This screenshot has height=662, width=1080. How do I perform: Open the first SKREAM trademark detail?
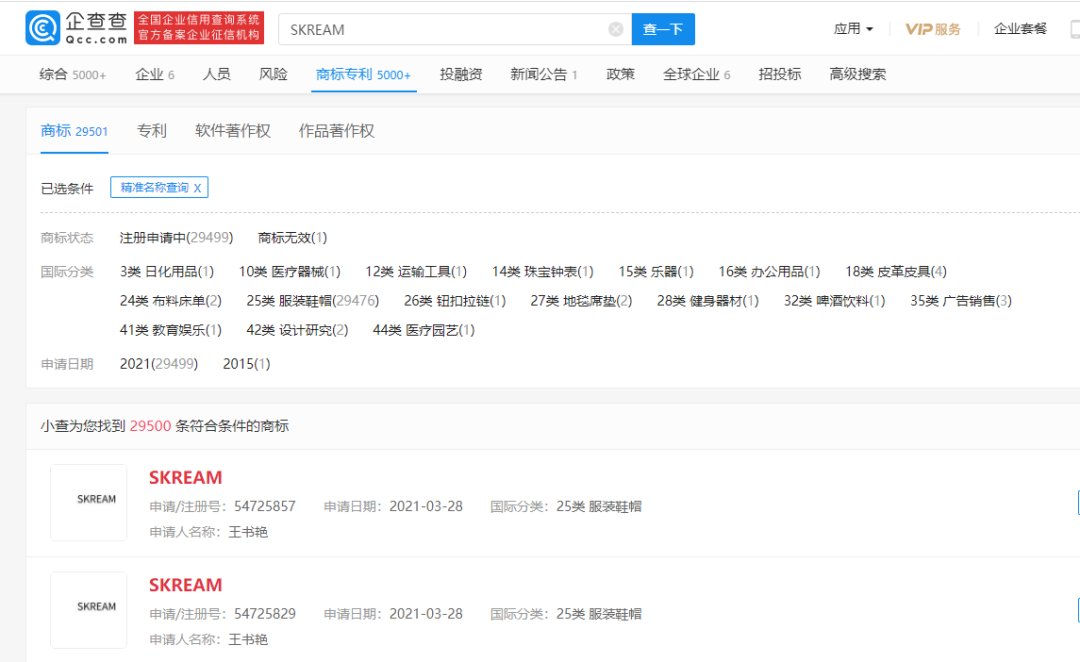(x=185, y=477)
